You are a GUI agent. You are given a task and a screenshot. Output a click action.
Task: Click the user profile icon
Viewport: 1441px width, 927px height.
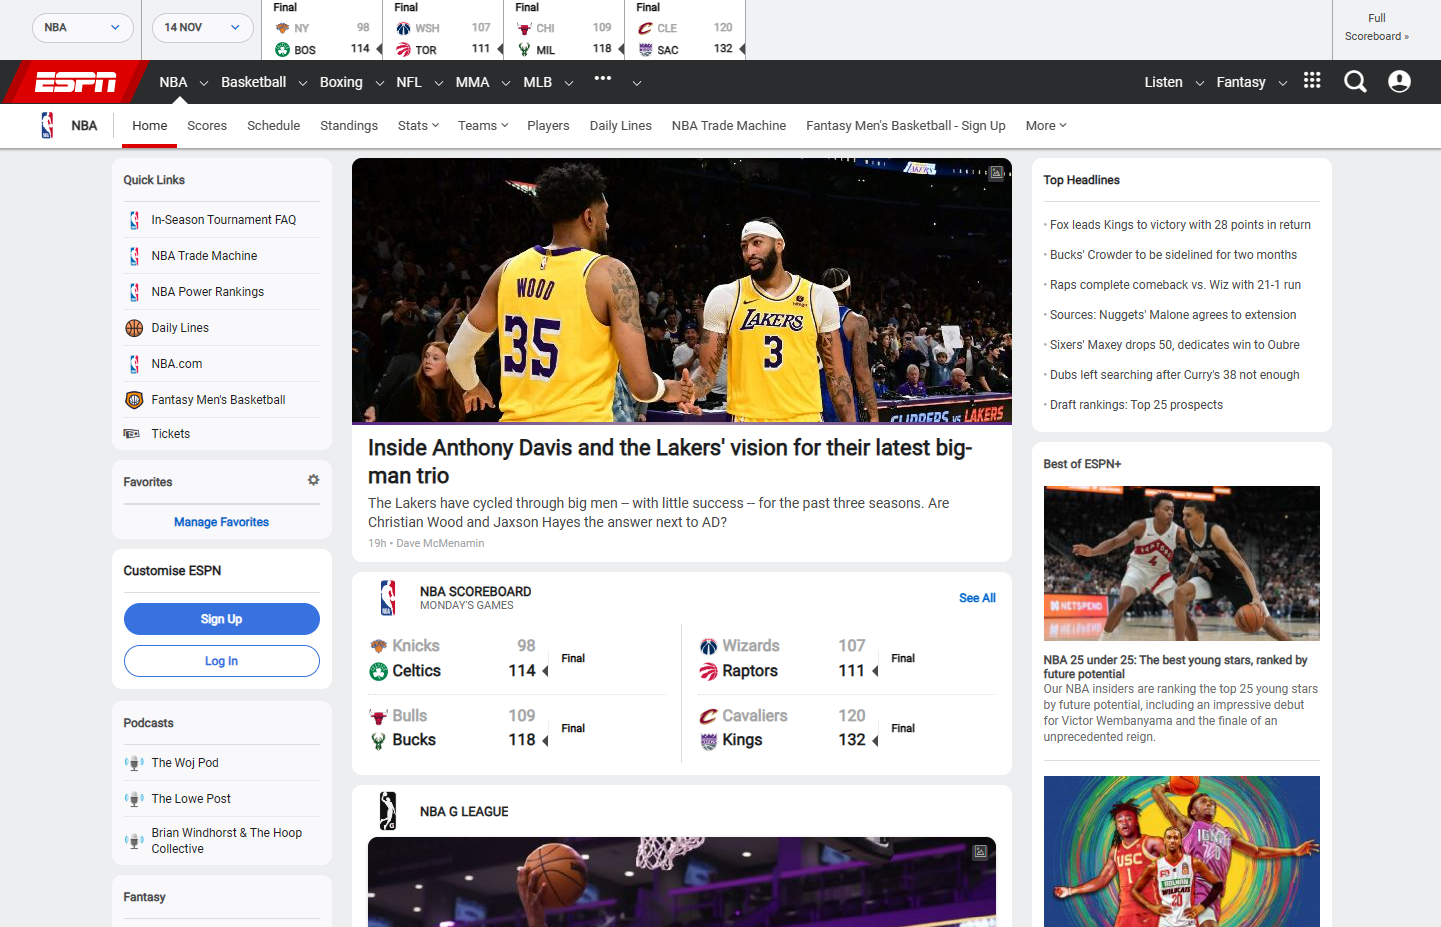1399,82
